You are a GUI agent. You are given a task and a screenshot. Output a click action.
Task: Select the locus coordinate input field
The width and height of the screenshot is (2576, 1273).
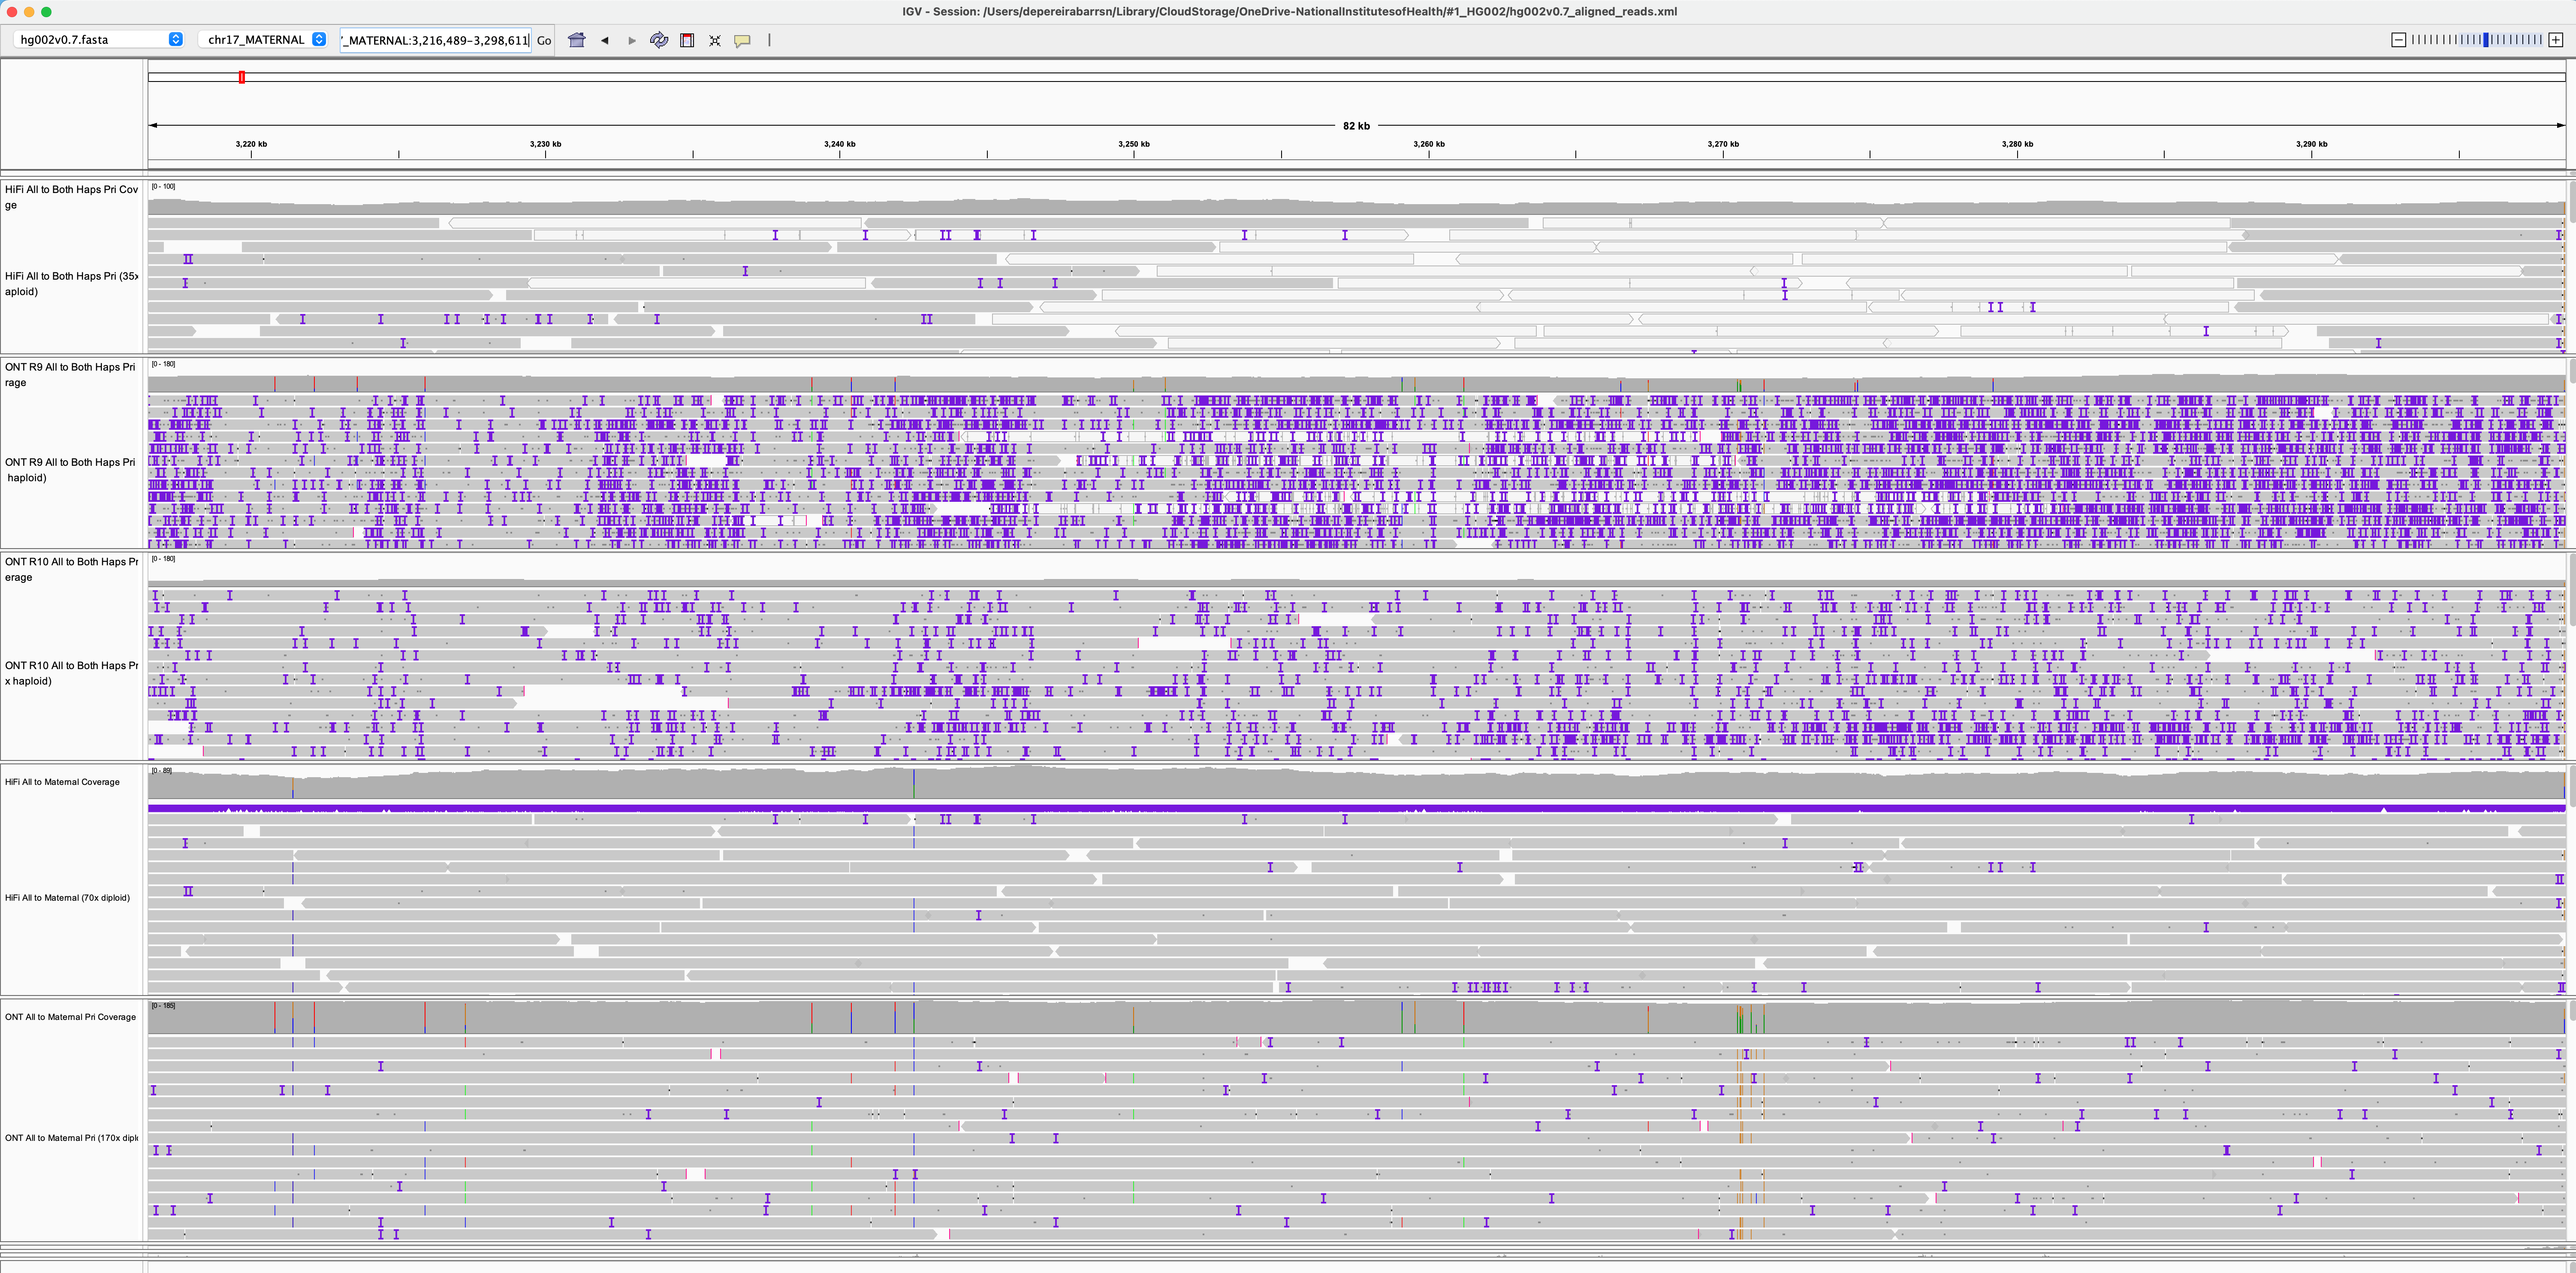(435, 40)
